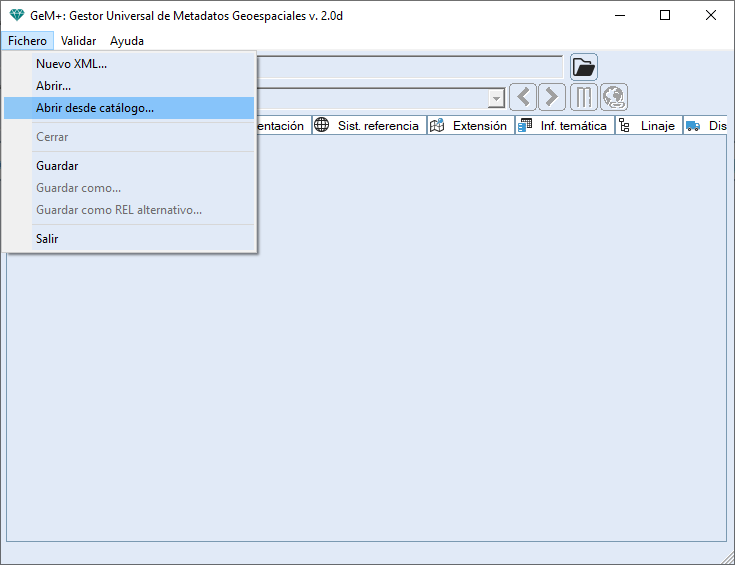Click the previous record arrow icon
The height and width of the screenshot is (565, 735).
[523, 97]
